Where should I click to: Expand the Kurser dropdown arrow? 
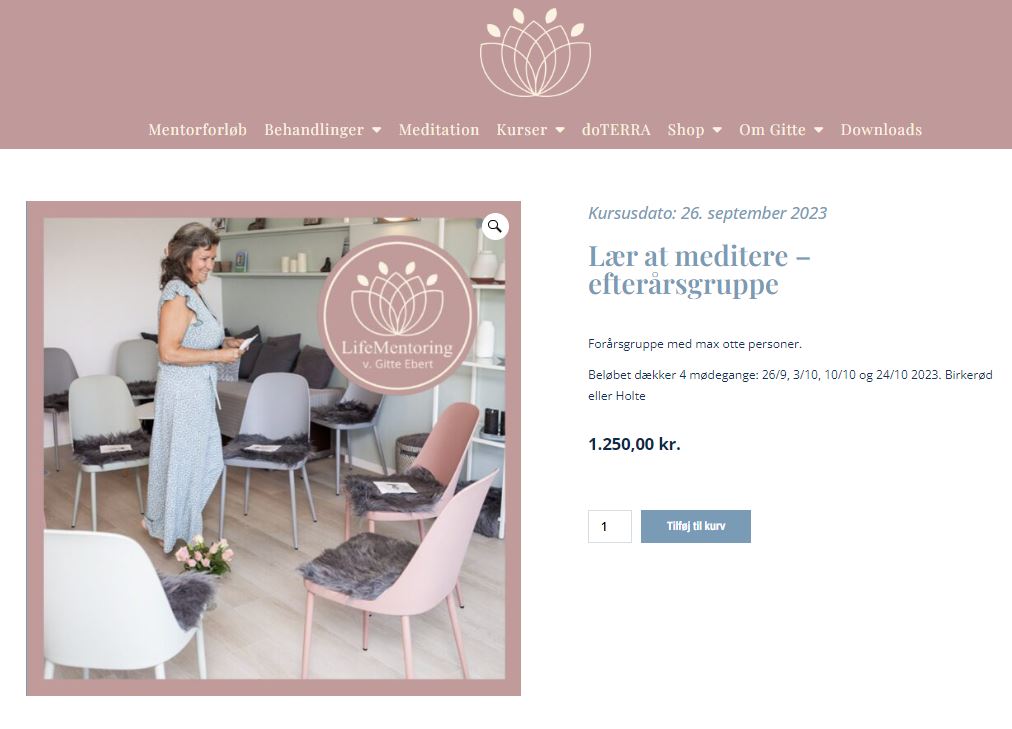pos(560,130)
